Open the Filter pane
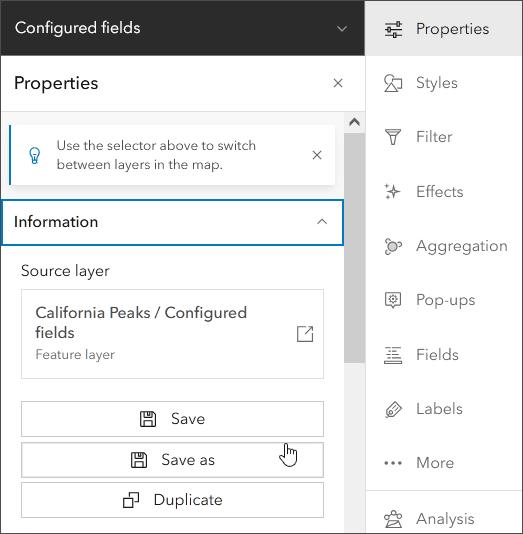 (x=444, y=137)
